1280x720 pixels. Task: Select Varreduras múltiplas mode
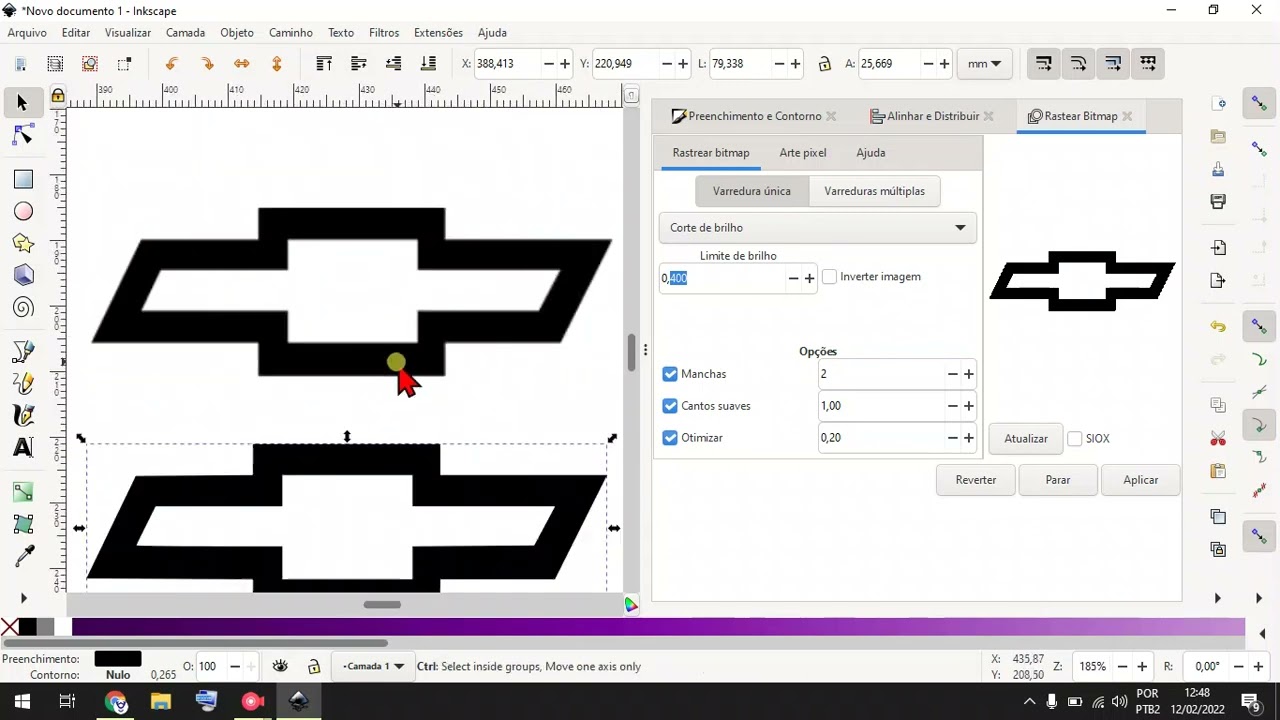pyautogui.click(x=874, y=191)
